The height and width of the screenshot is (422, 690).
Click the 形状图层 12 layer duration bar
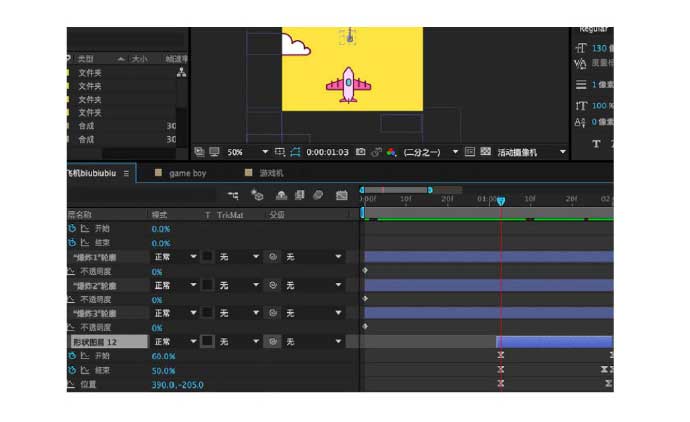coord(554,341)
